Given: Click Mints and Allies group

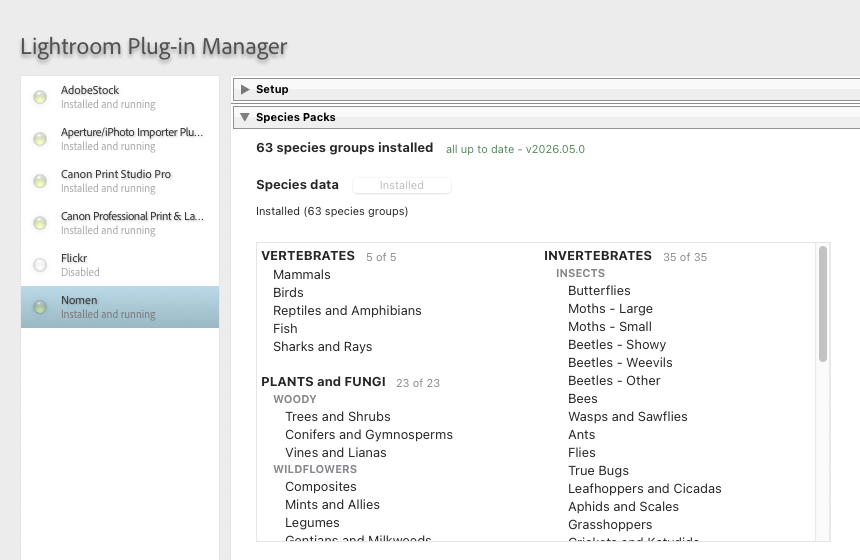Looking at the screenshot, I should click(332, 505).
